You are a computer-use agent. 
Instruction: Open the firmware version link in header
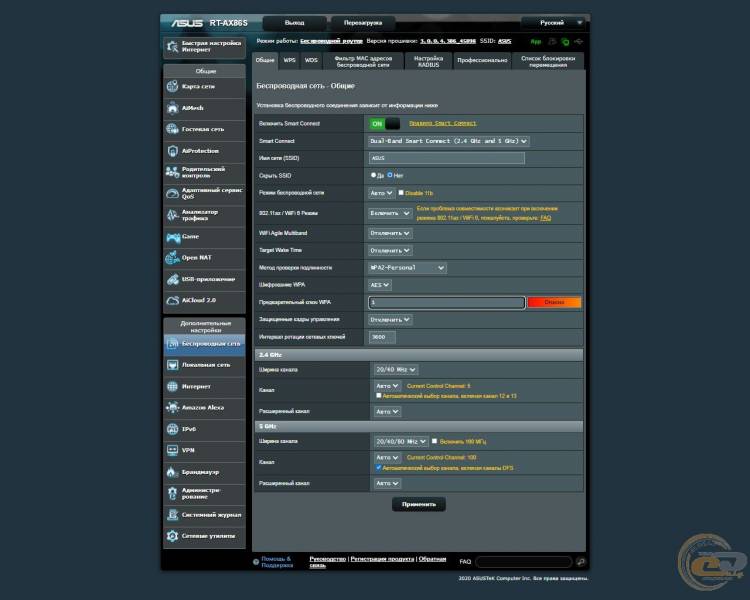448,41
